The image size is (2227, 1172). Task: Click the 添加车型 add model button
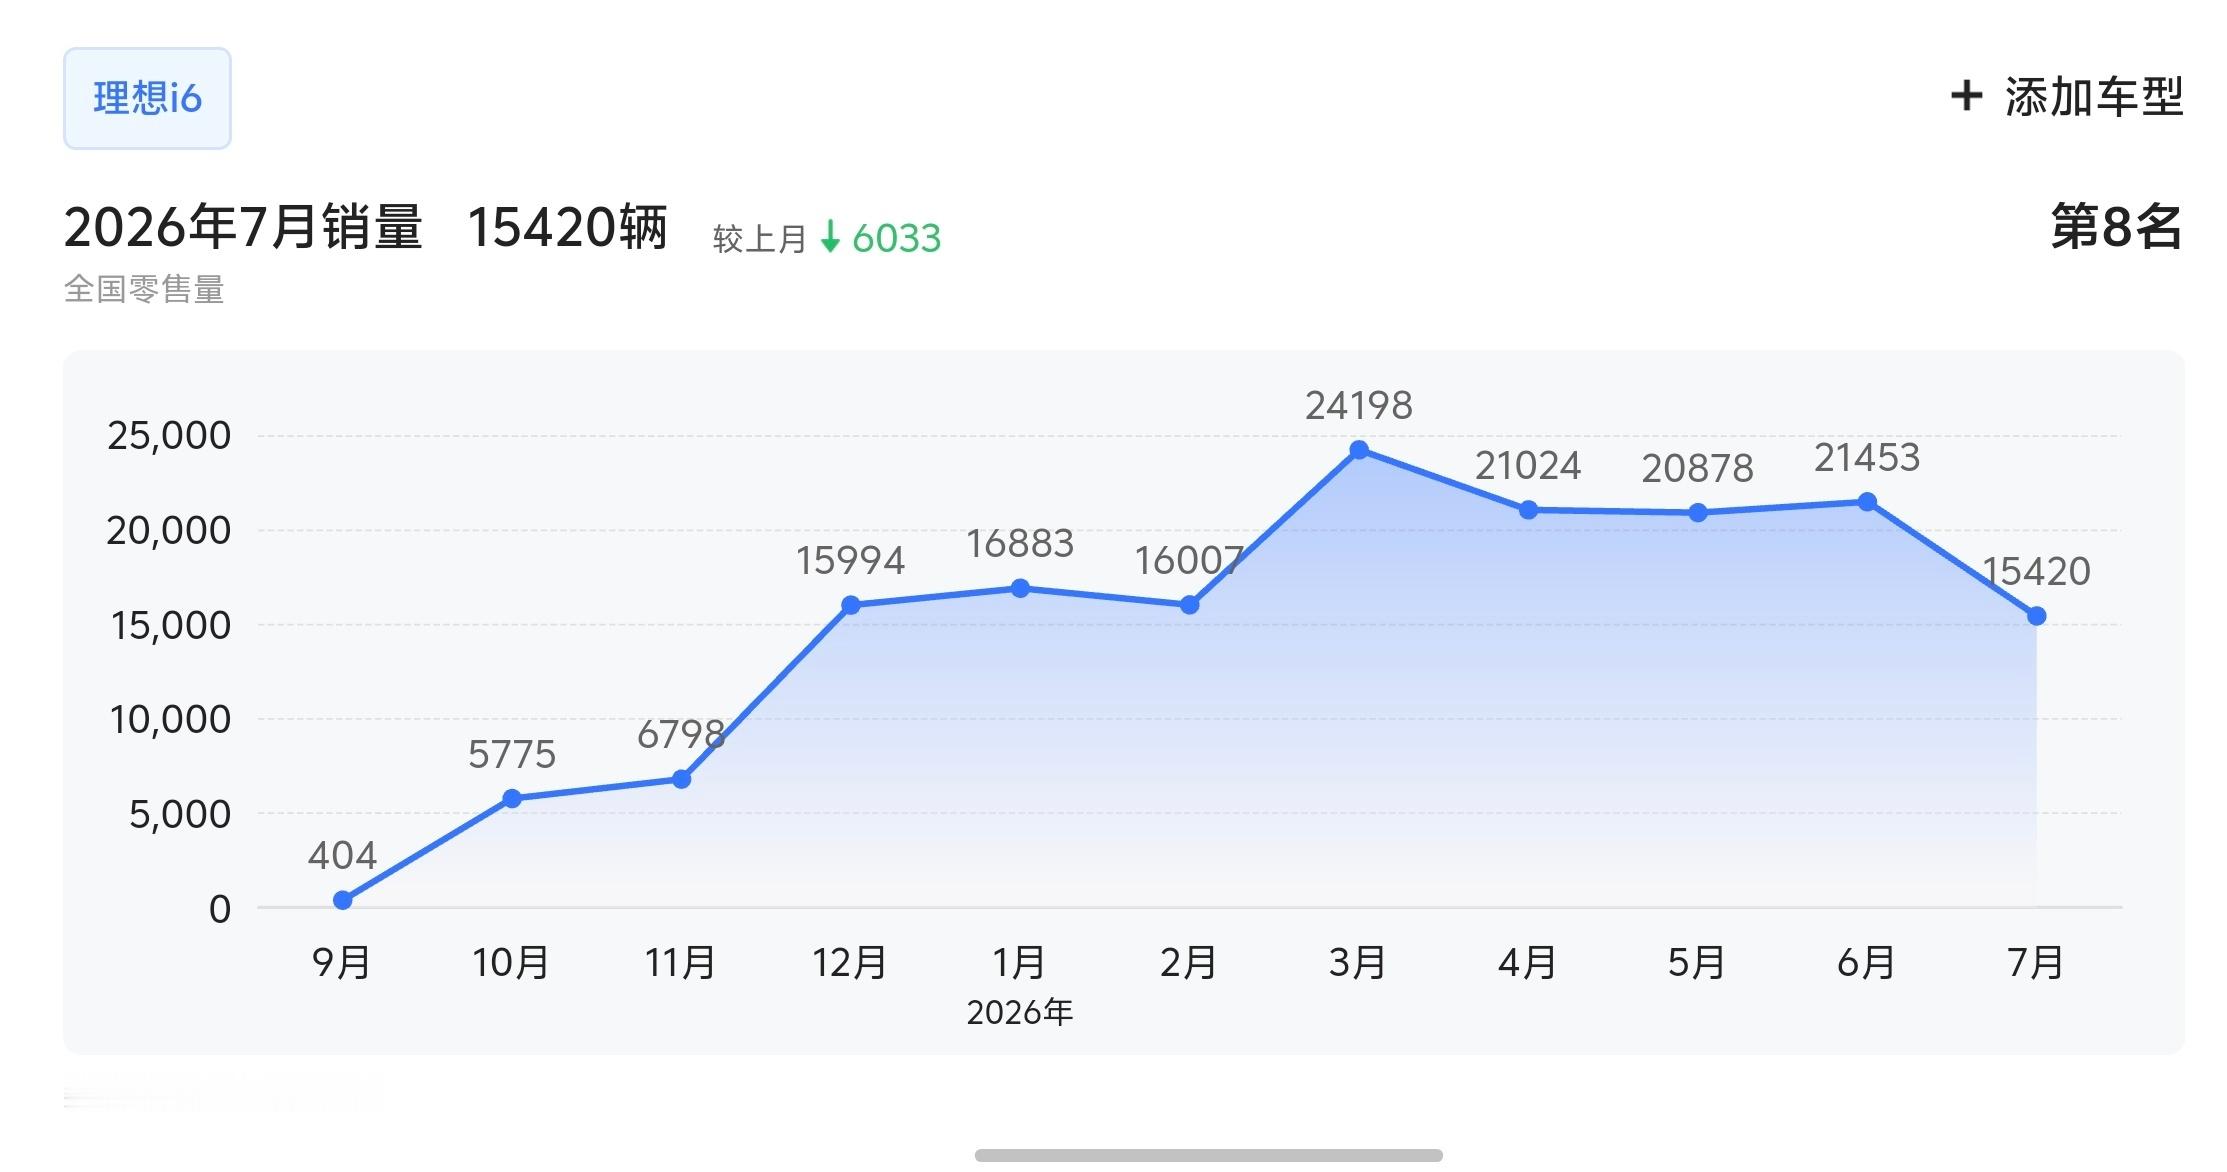[x=2066, y=97]
